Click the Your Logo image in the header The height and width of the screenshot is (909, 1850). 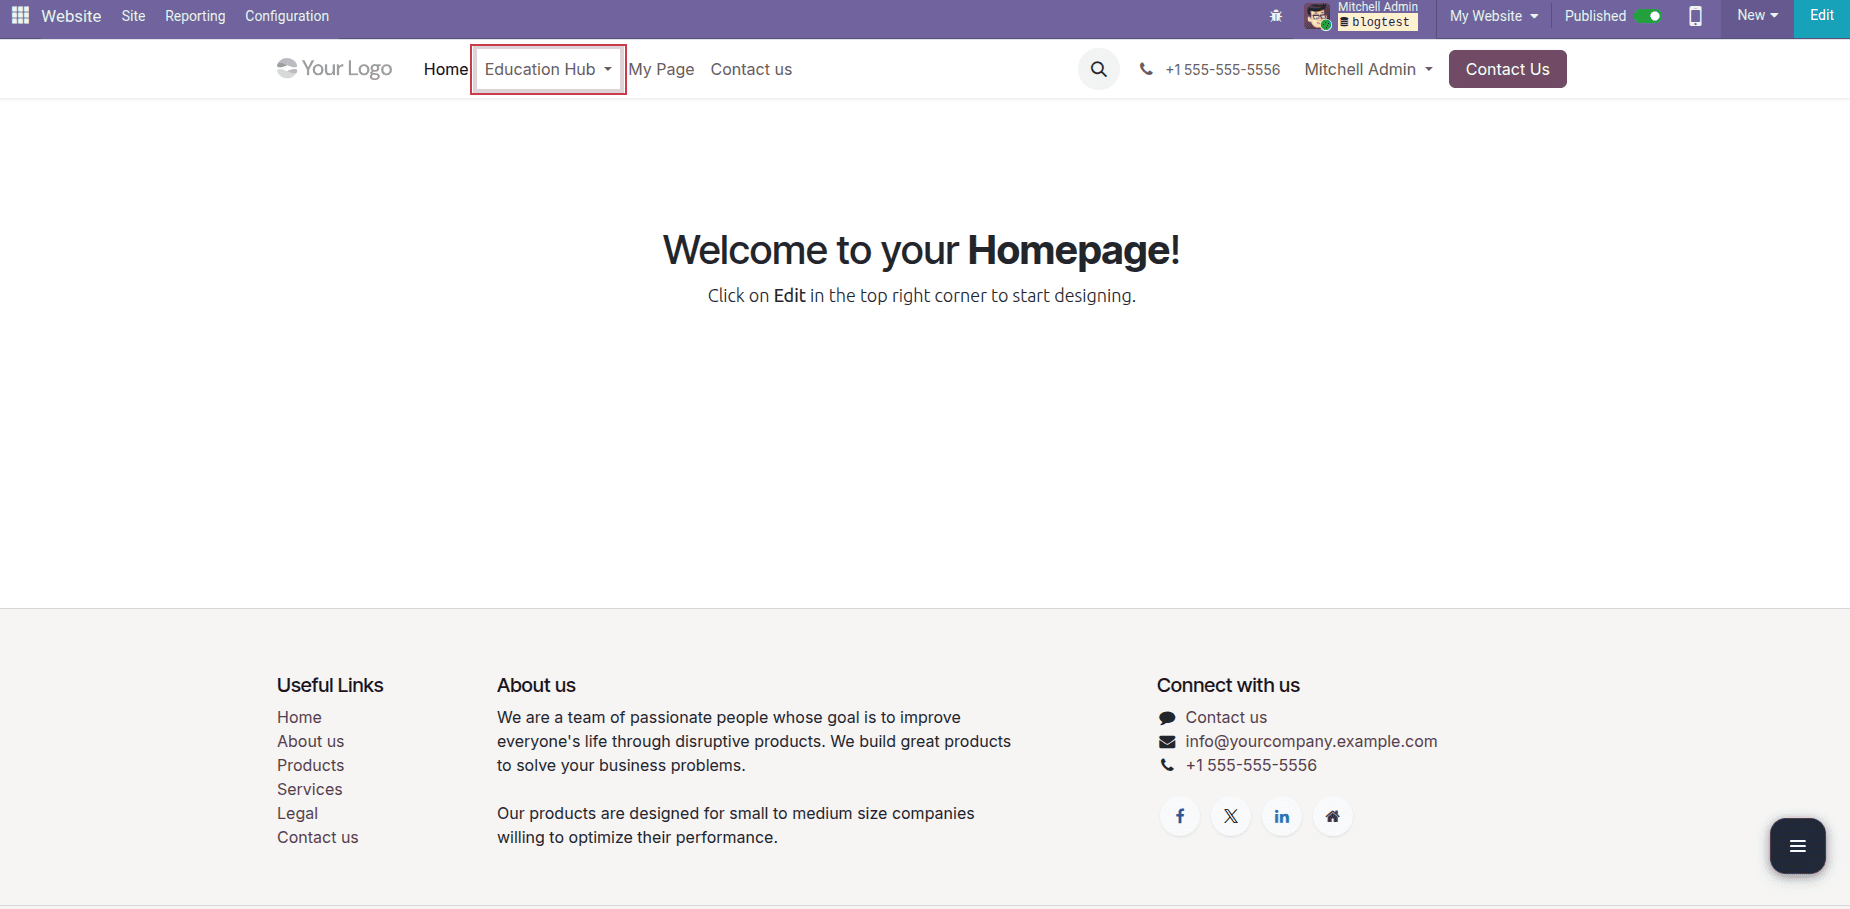pos(334,68)
